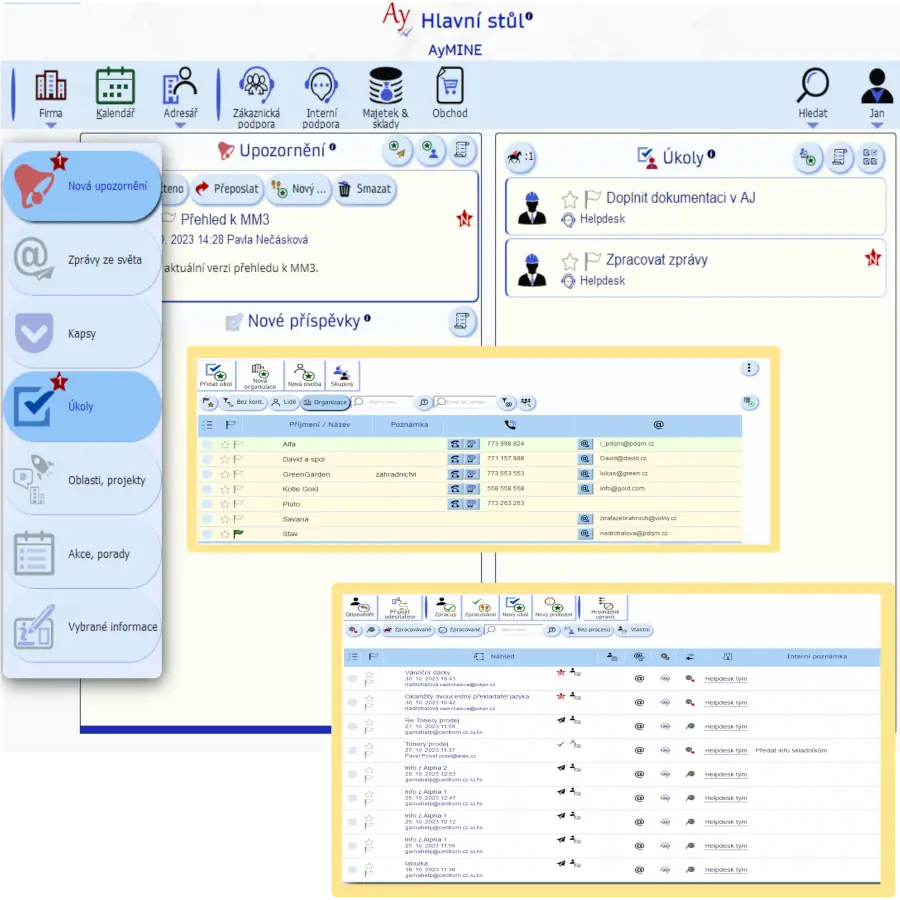Select the Alfa organization row checkbox
Screen dimensions: 900x900
coord(207,444)
